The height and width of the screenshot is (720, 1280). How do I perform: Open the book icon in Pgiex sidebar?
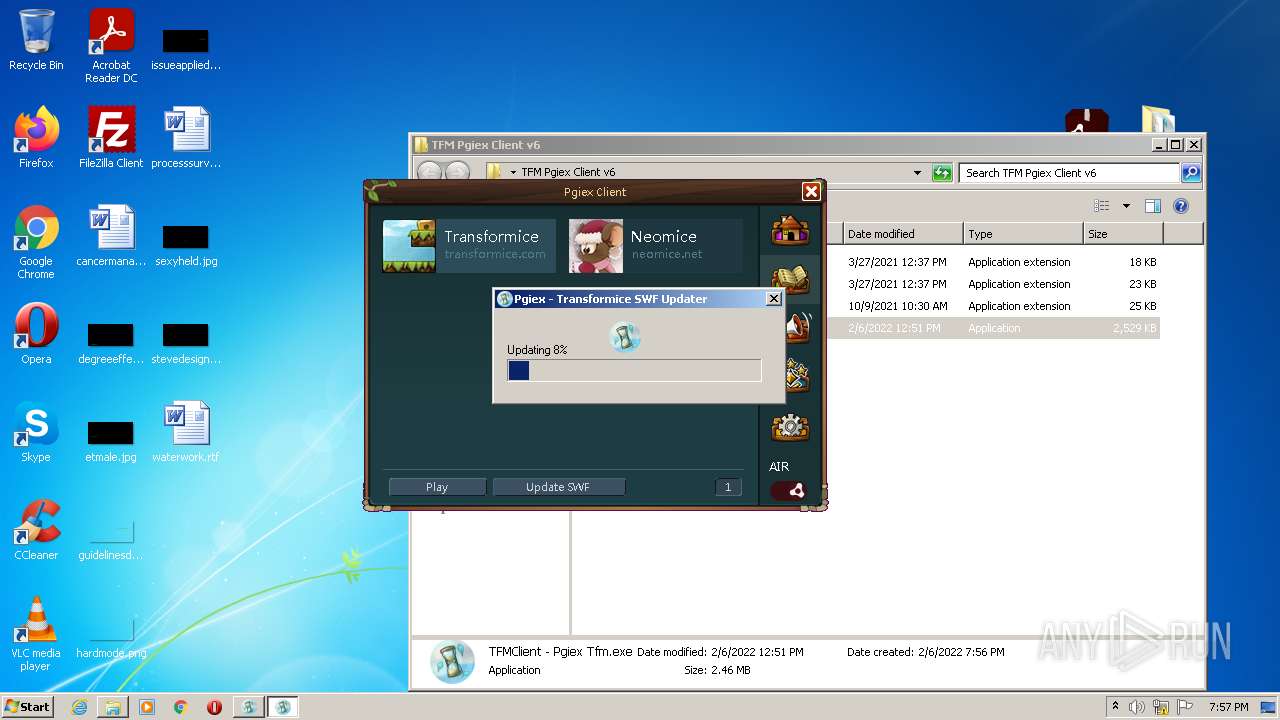[x=790, y=278]
